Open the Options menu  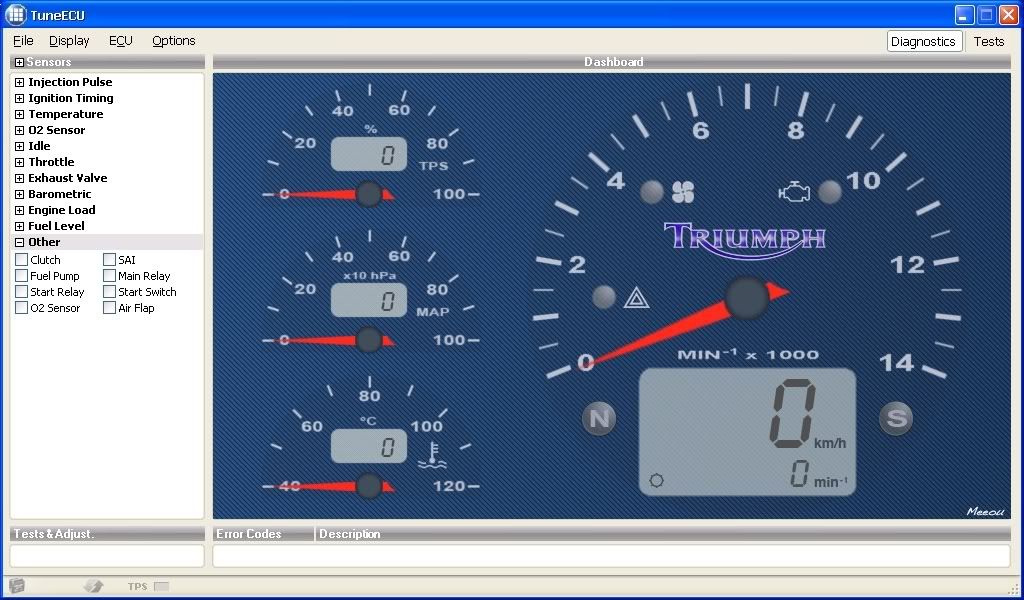pos(174,40)
